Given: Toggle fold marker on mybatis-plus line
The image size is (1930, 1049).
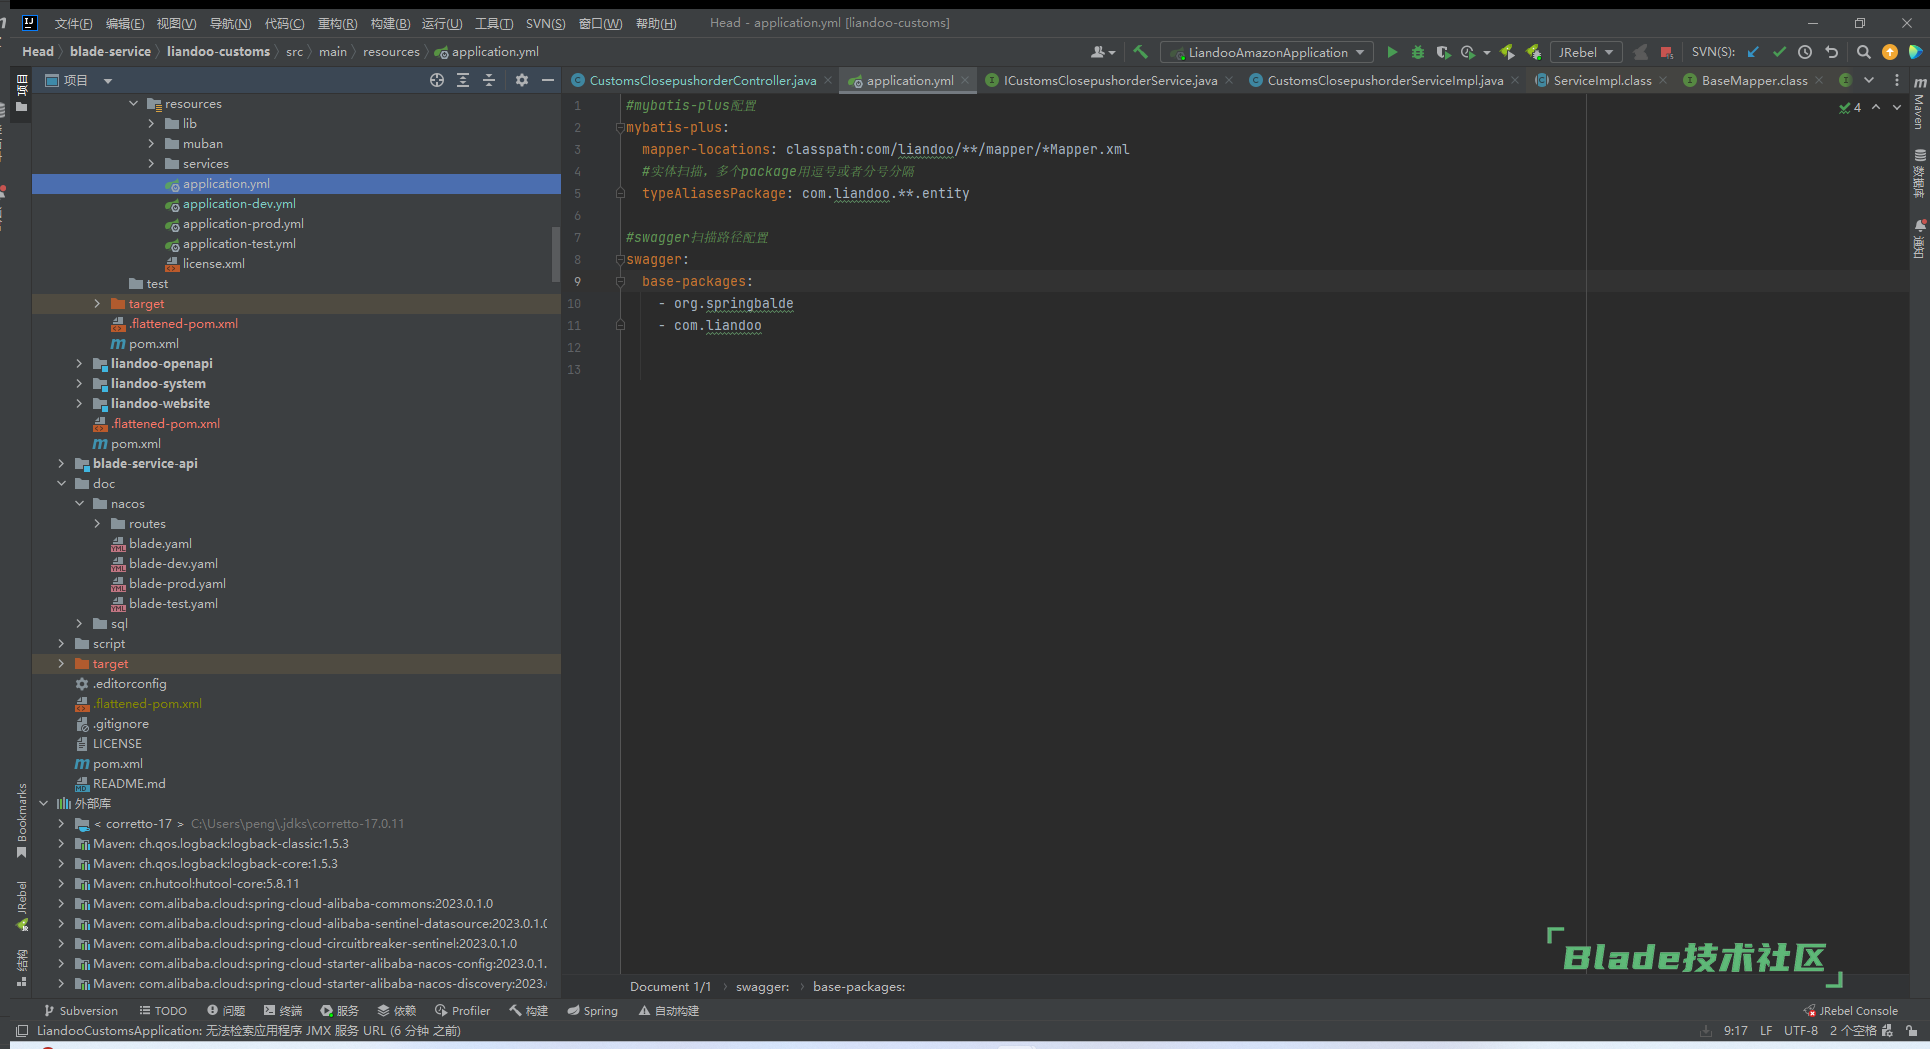Looking at the screenshot, I should pos(620,128).
